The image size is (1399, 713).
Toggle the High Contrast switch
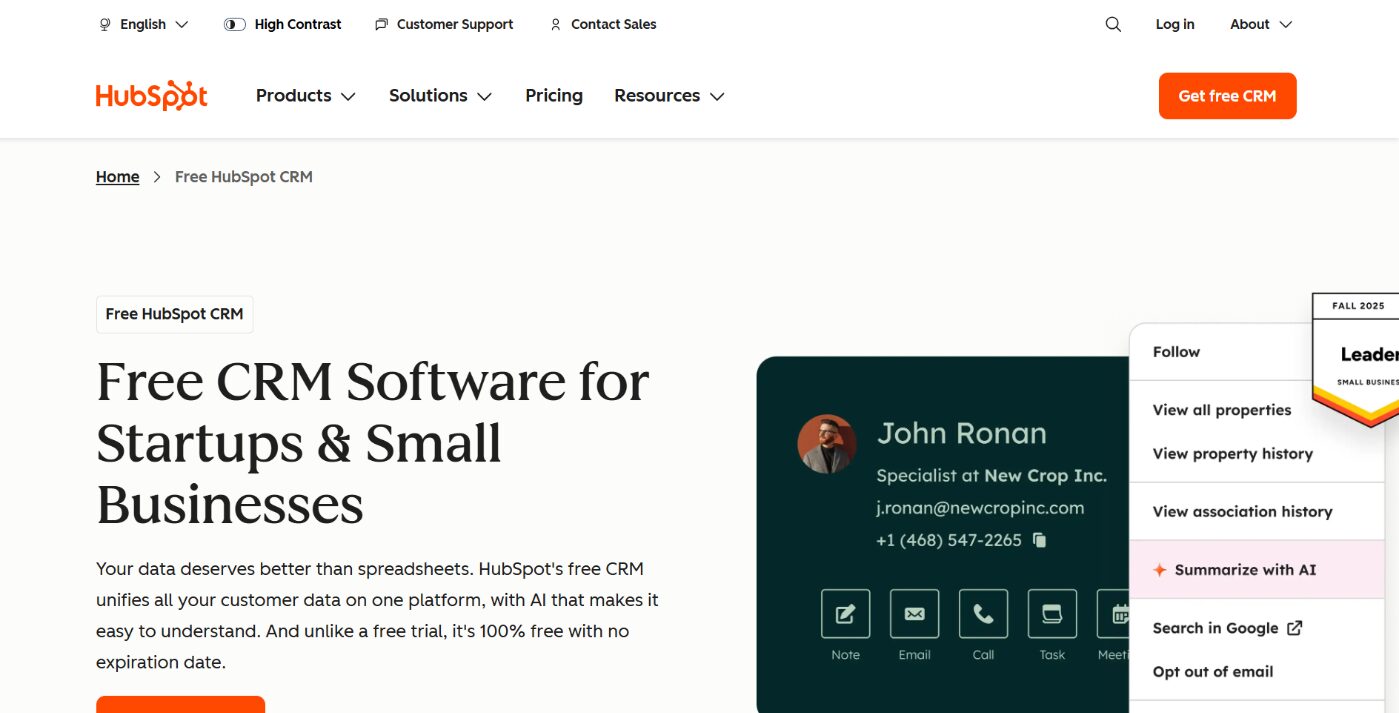pos(233,23)
